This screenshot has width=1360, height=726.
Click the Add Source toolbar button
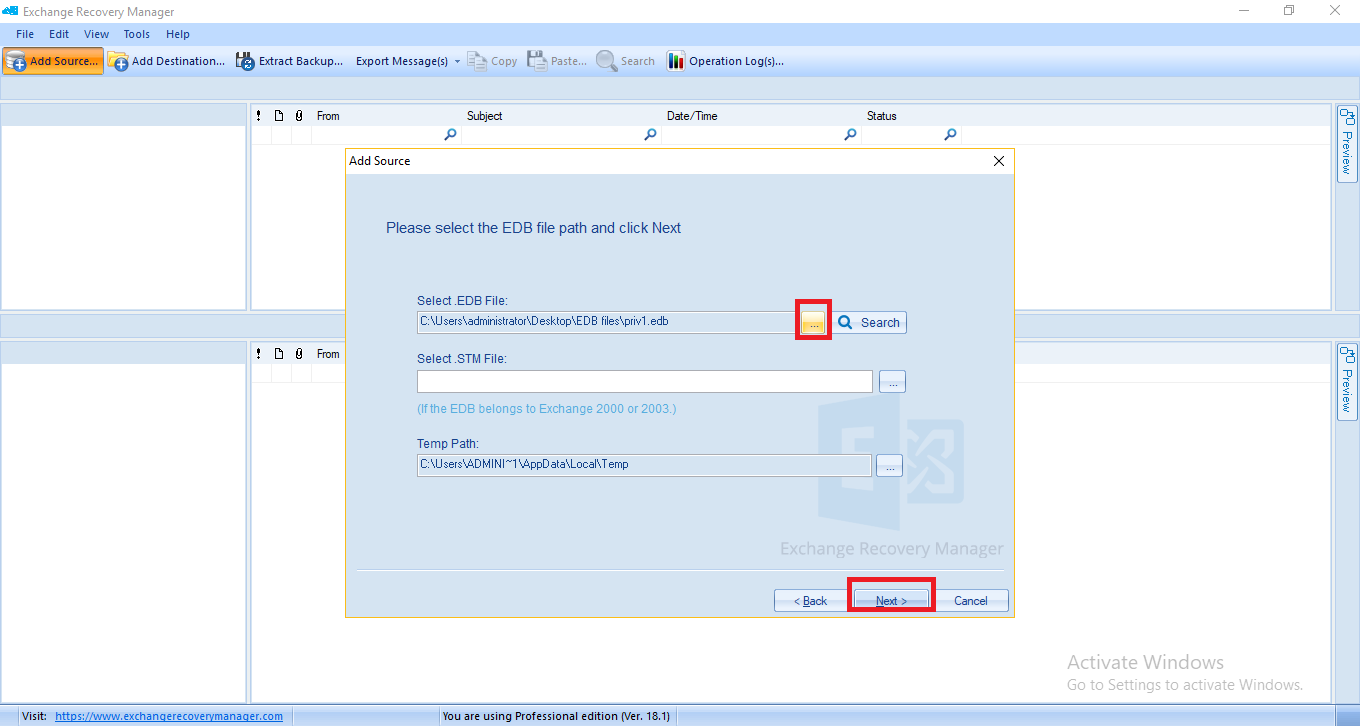(52, 61)
